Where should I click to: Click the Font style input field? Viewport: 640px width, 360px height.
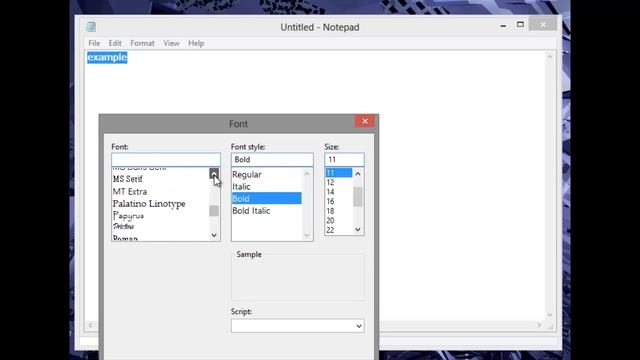(272, 160)
